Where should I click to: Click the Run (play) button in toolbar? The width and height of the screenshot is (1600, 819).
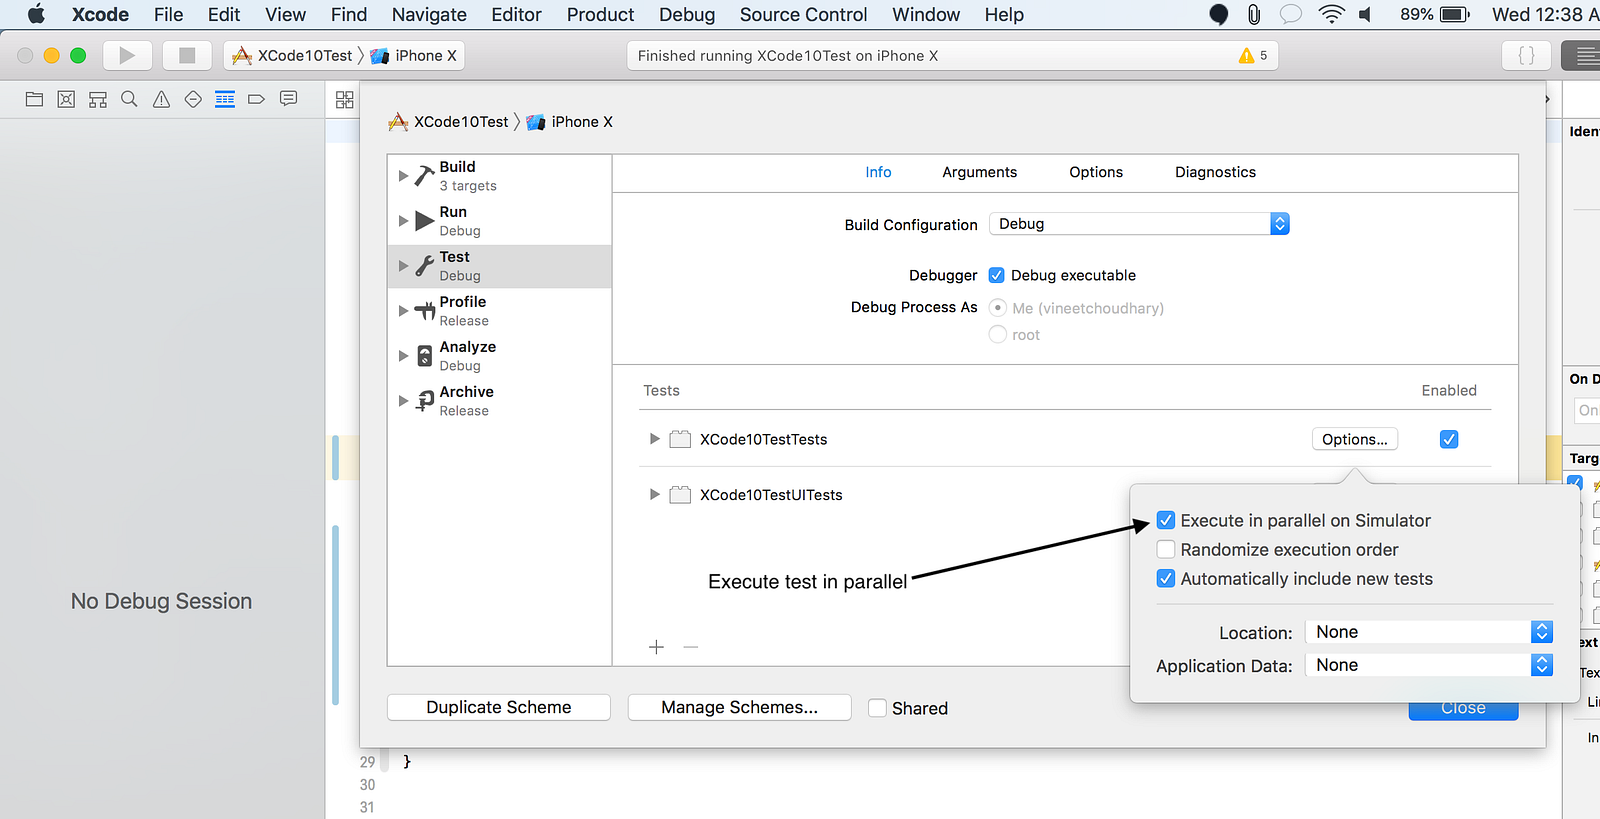pyautogui.click(x=127, y=56)
